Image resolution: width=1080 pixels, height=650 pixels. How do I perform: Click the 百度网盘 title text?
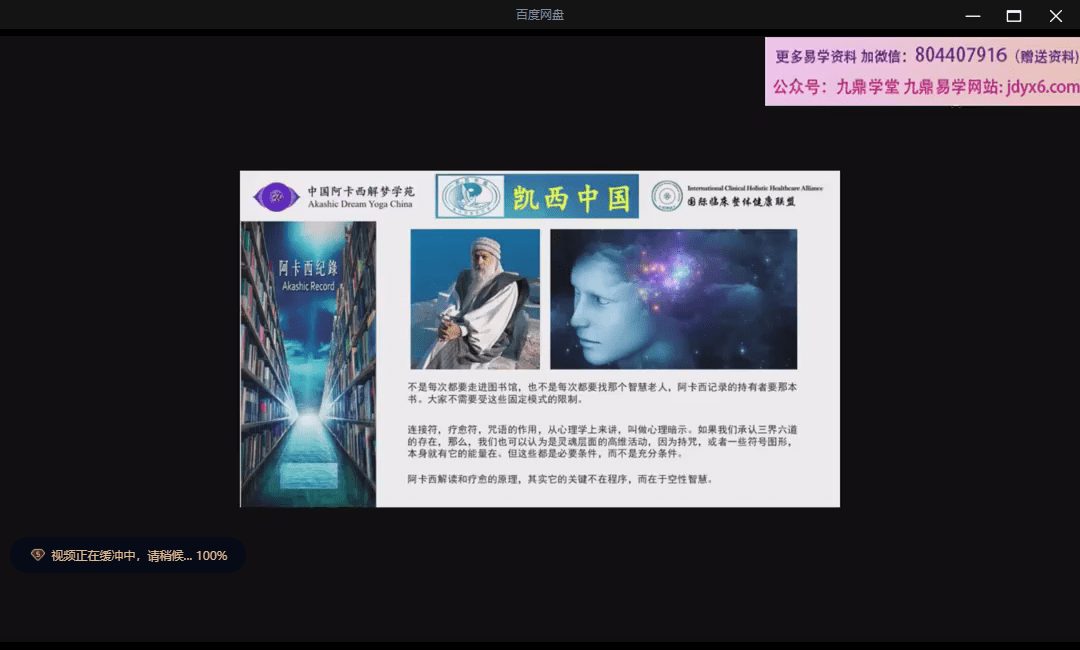click(540, 15)
